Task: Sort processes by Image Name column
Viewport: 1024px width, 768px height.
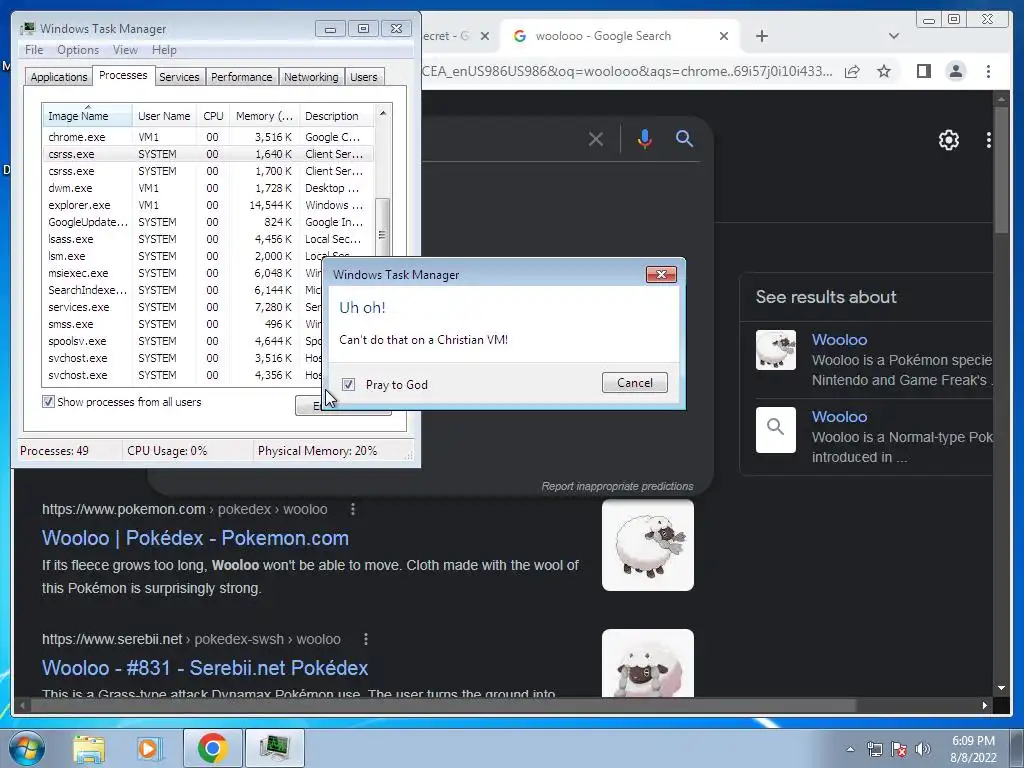Action: [x=88, y=116]
